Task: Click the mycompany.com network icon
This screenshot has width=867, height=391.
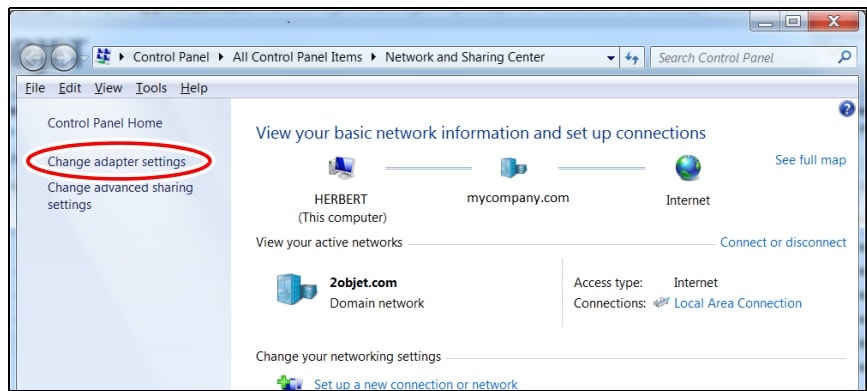Action: click(x=514, y=167)
